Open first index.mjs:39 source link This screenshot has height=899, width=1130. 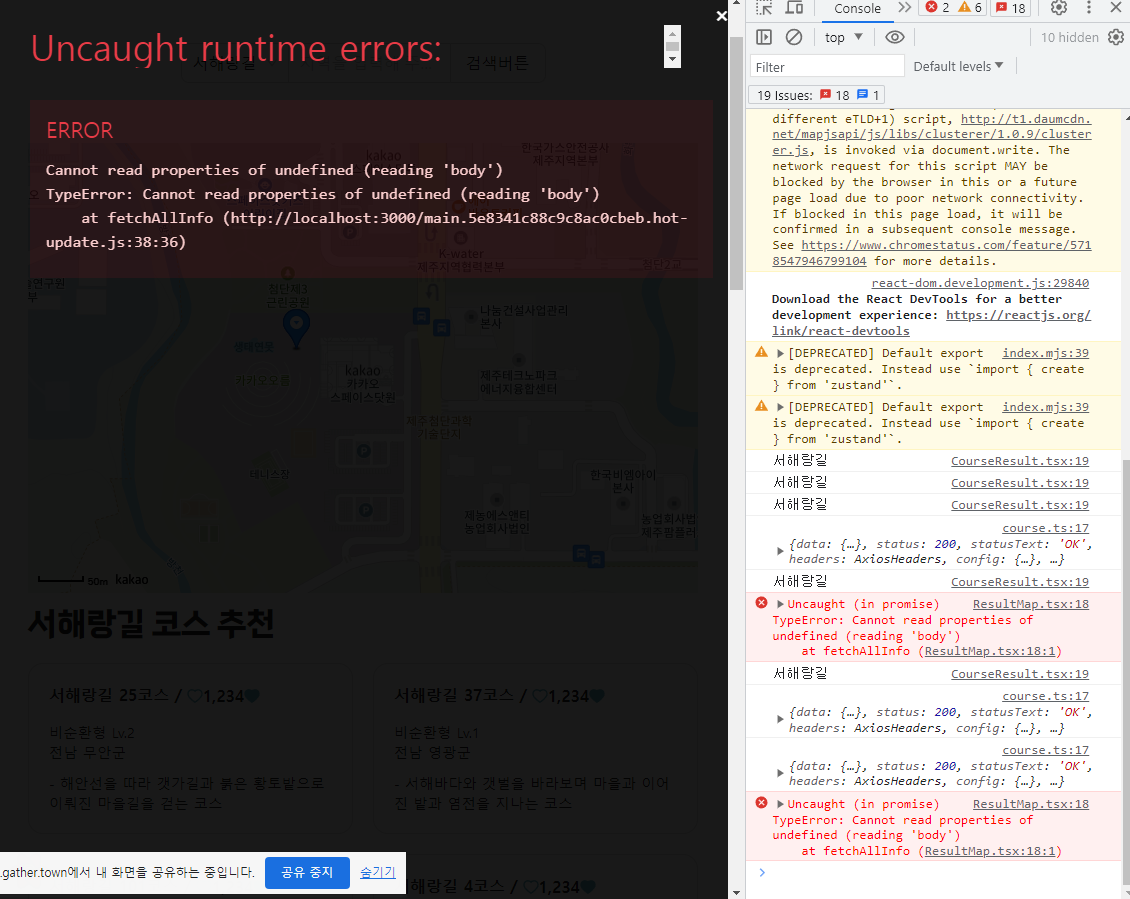click(x=1045, y=353)
